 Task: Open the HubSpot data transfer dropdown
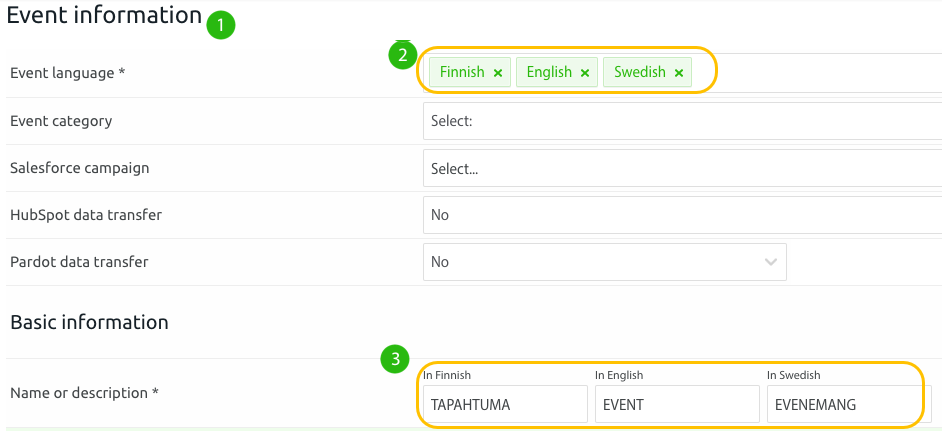point(682,215)
